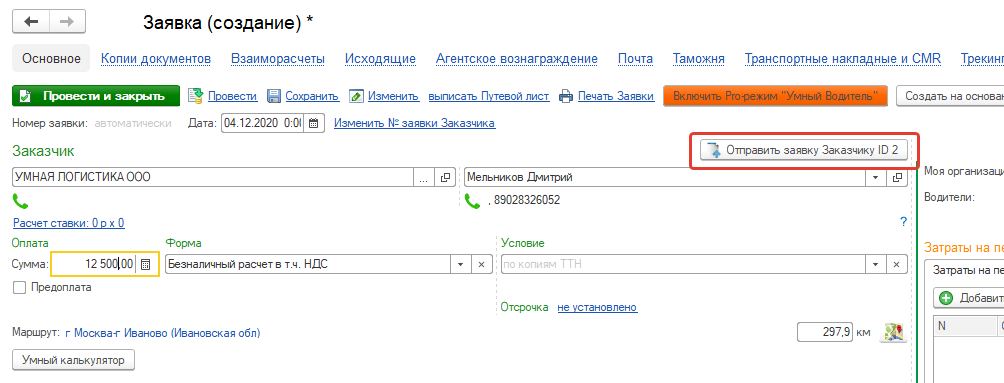
Task: Click the Условие text field
Action: 683,264
